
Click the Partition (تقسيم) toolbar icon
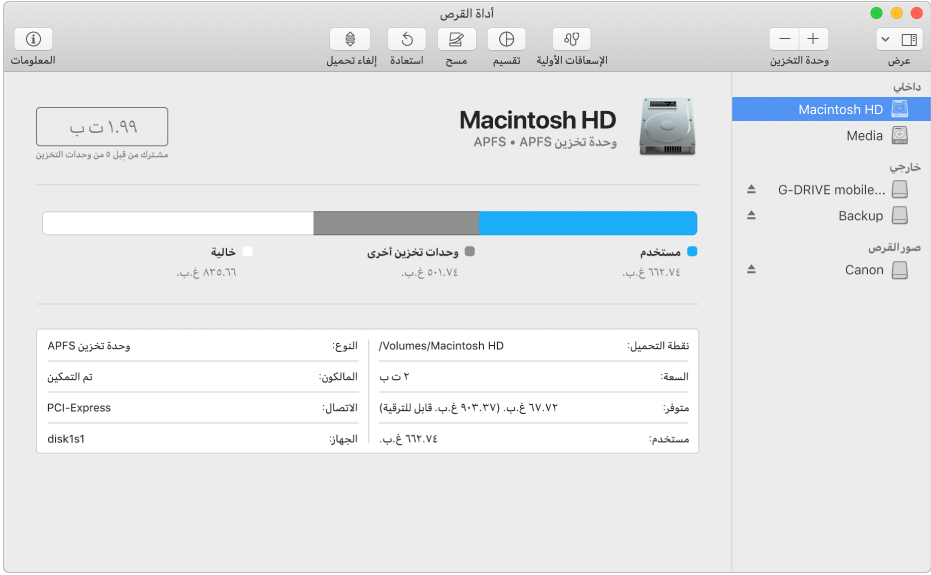tap(506, 39)
